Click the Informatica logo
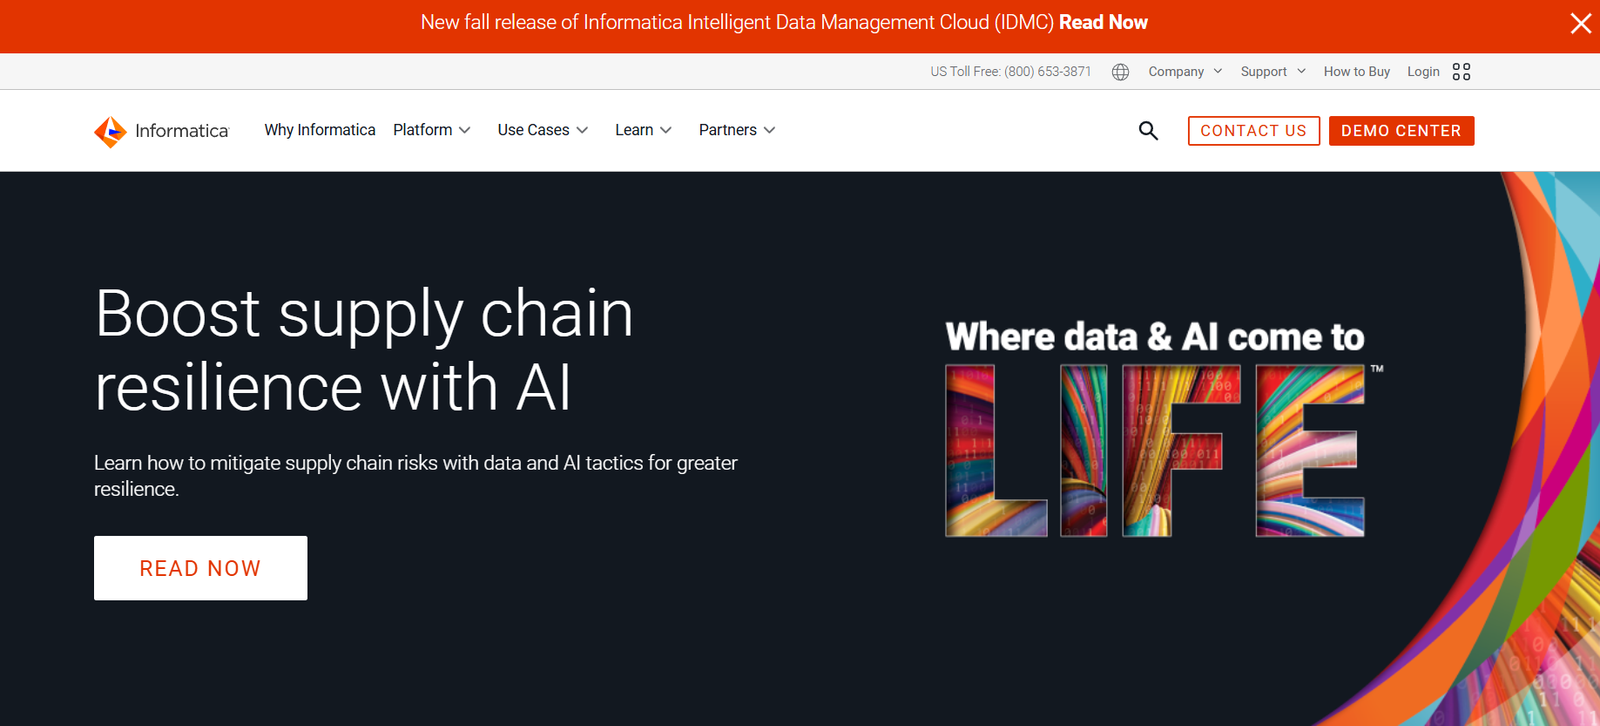Viewport: 1600px width, 726px height. coord(162,131)
